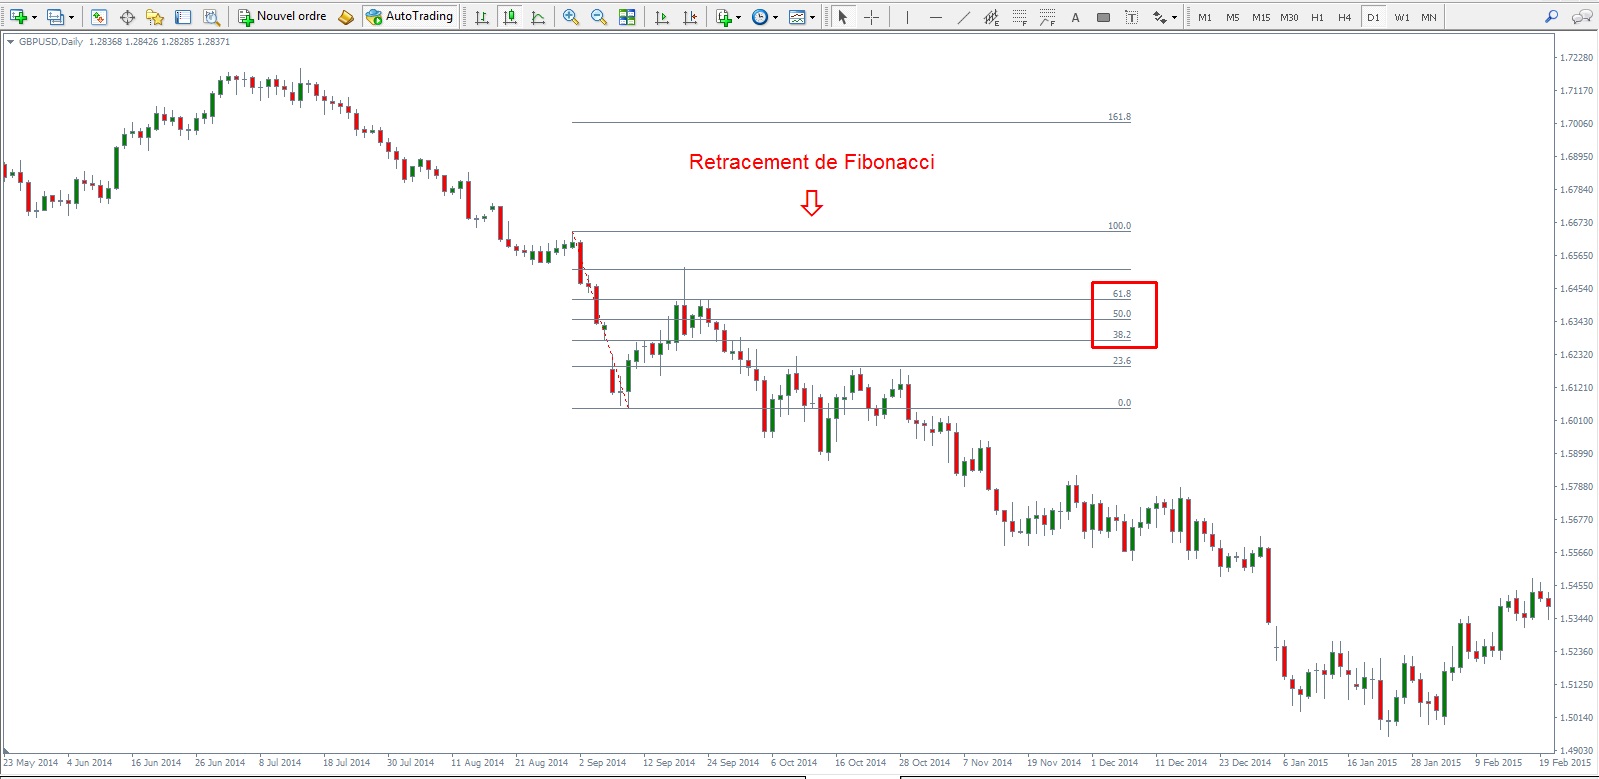Click the 50.0 Fibonacci level label
The height and width of the screenshot is (779, 1599).
point(1122,314)
